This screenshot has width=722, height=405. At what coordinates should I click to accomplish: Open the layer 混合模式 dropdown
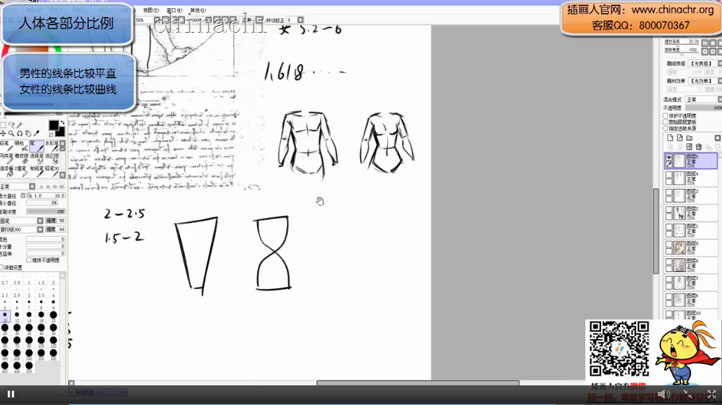tap(703, 100)
